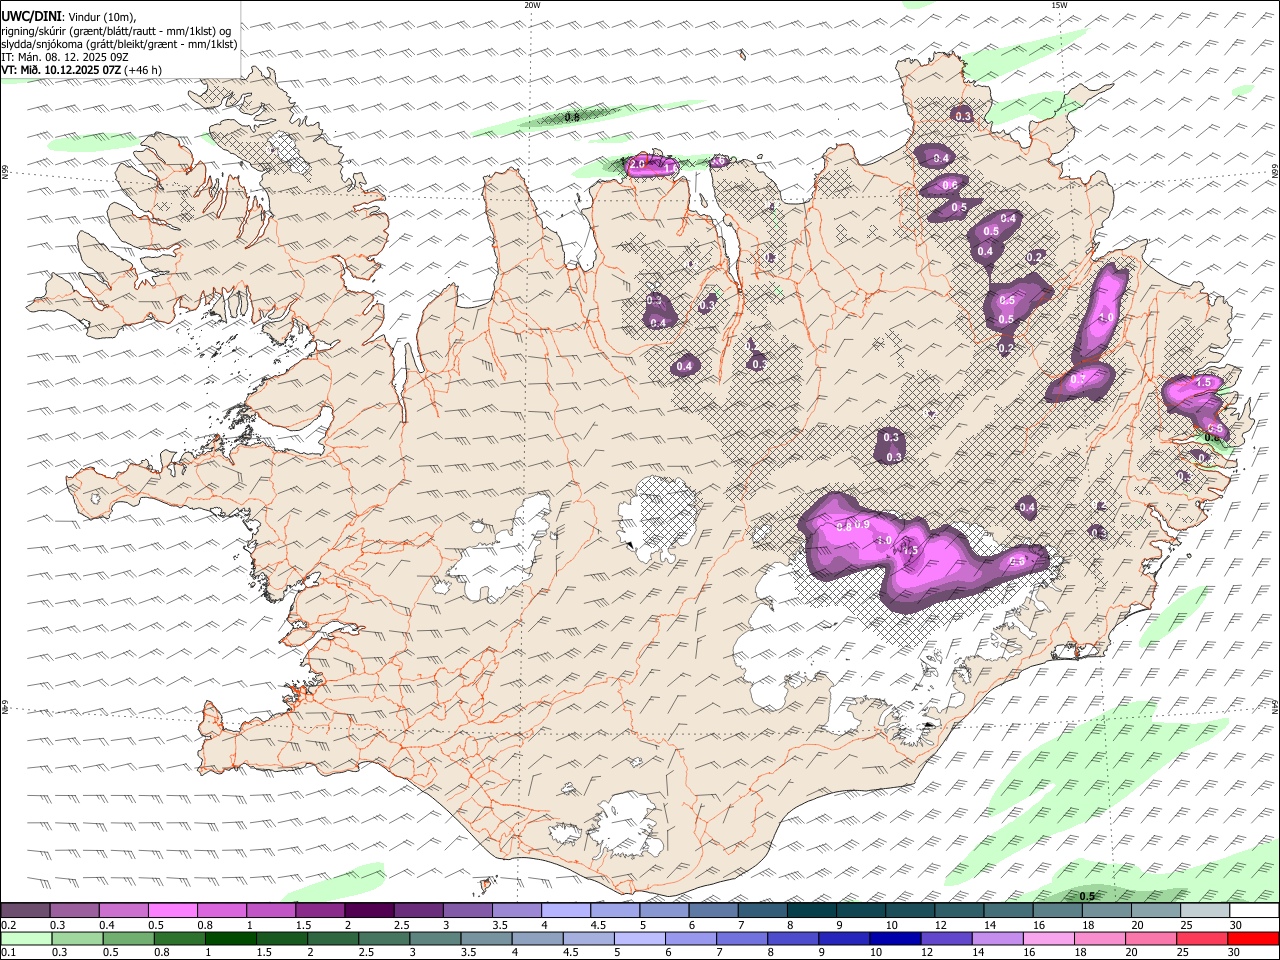This screenshot has height=960, width=1280.
Task: Click the 1.5 value on the eastern fjords blob
Action: pyautogui.click(x=1204, y=383)
